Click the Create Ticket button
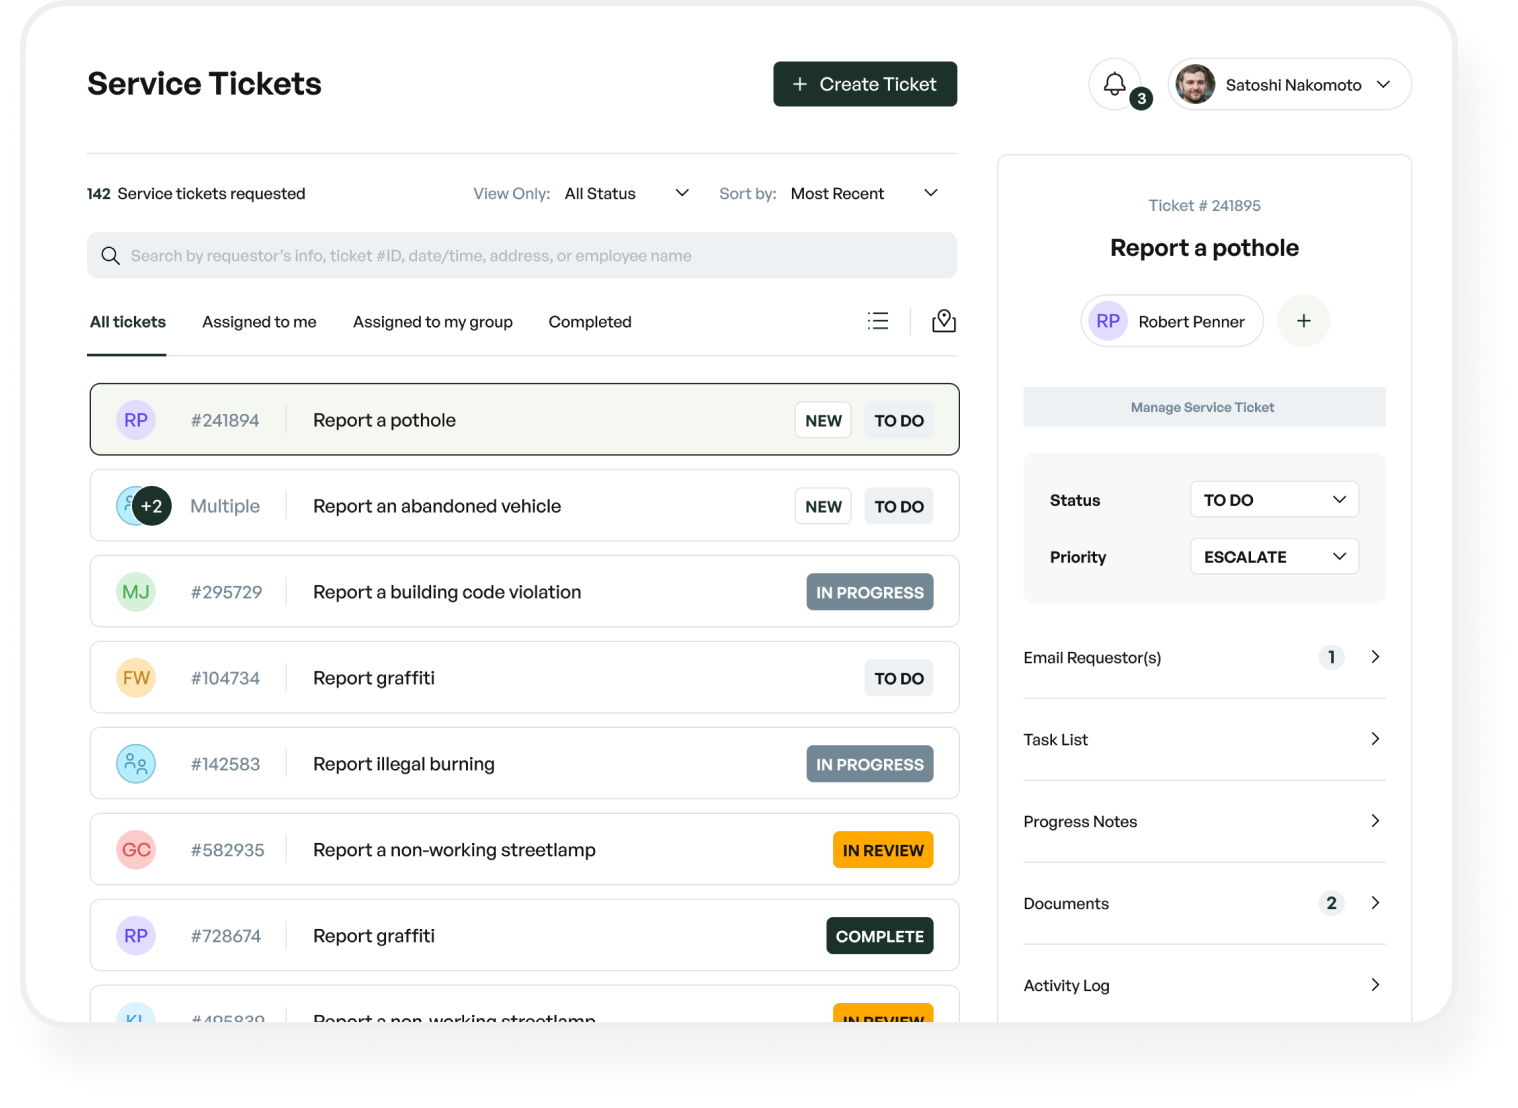This screenshot has width=1518, height=1108. [x=865, y=84]
